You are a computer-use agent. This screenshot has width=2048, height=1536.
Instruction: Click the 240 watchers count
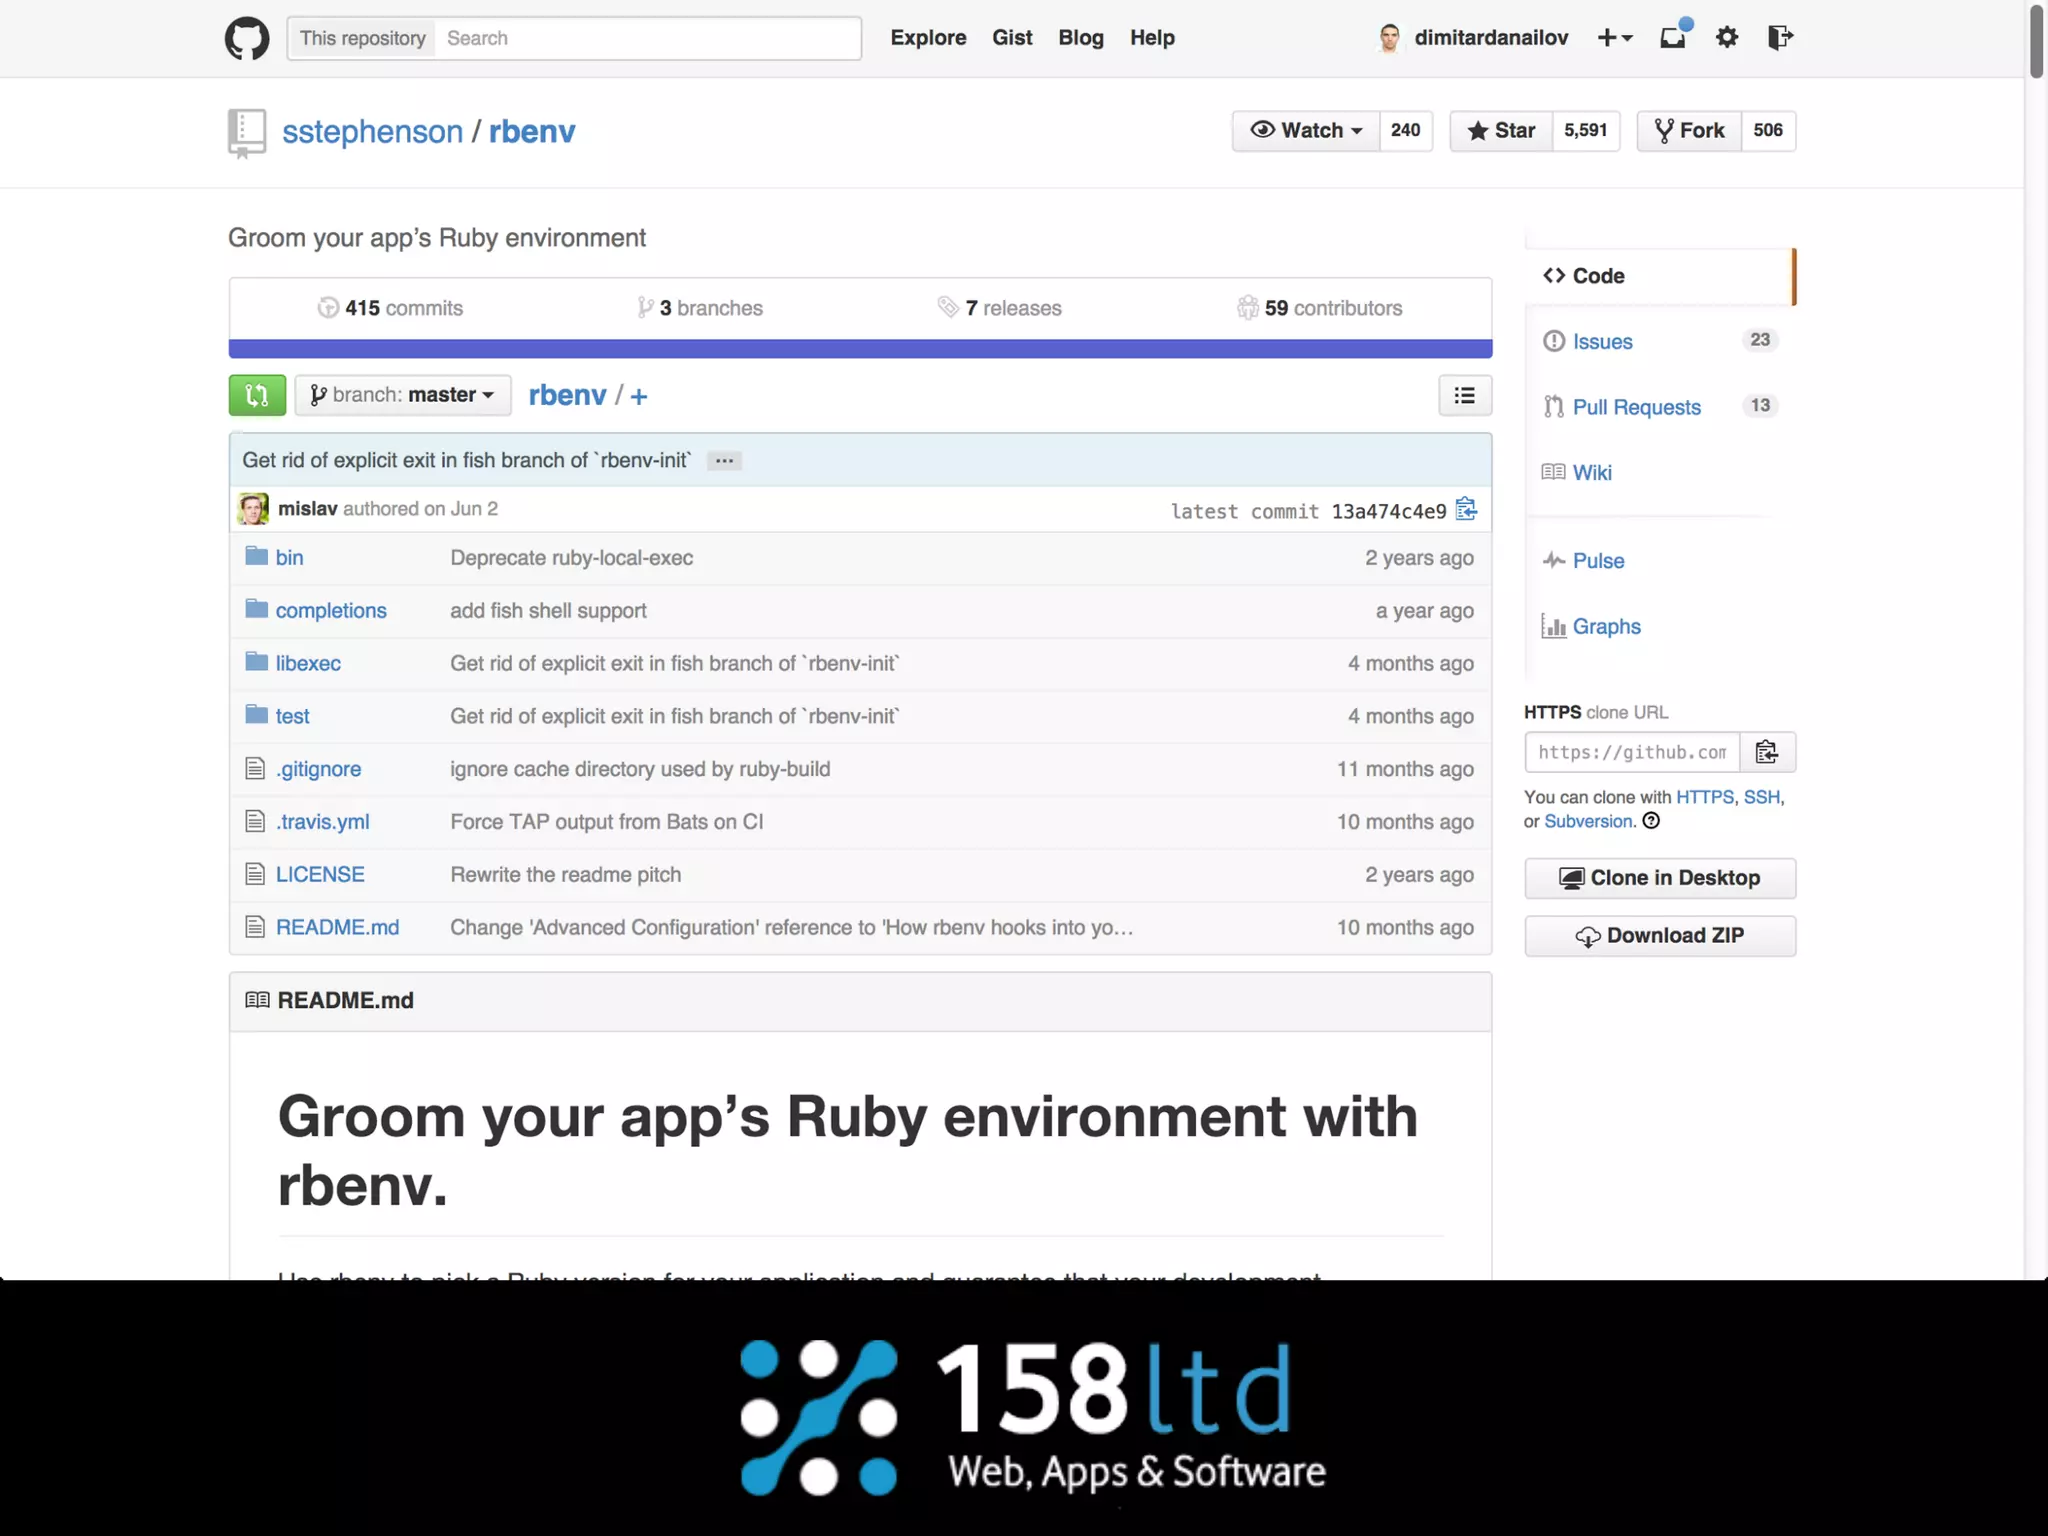(x=1405, y=131)
